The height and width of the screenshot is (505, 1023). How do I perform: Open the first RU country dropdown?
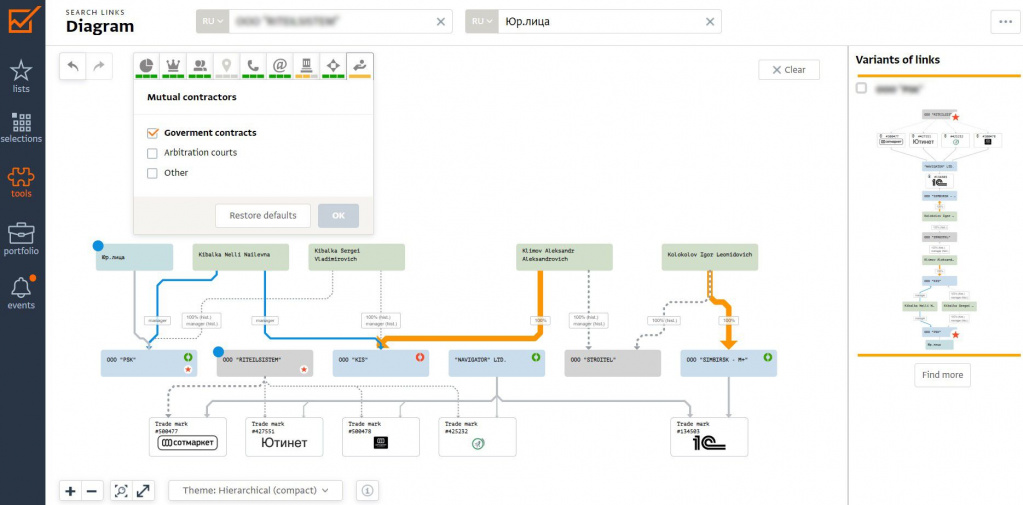click(x=213, y=22)
